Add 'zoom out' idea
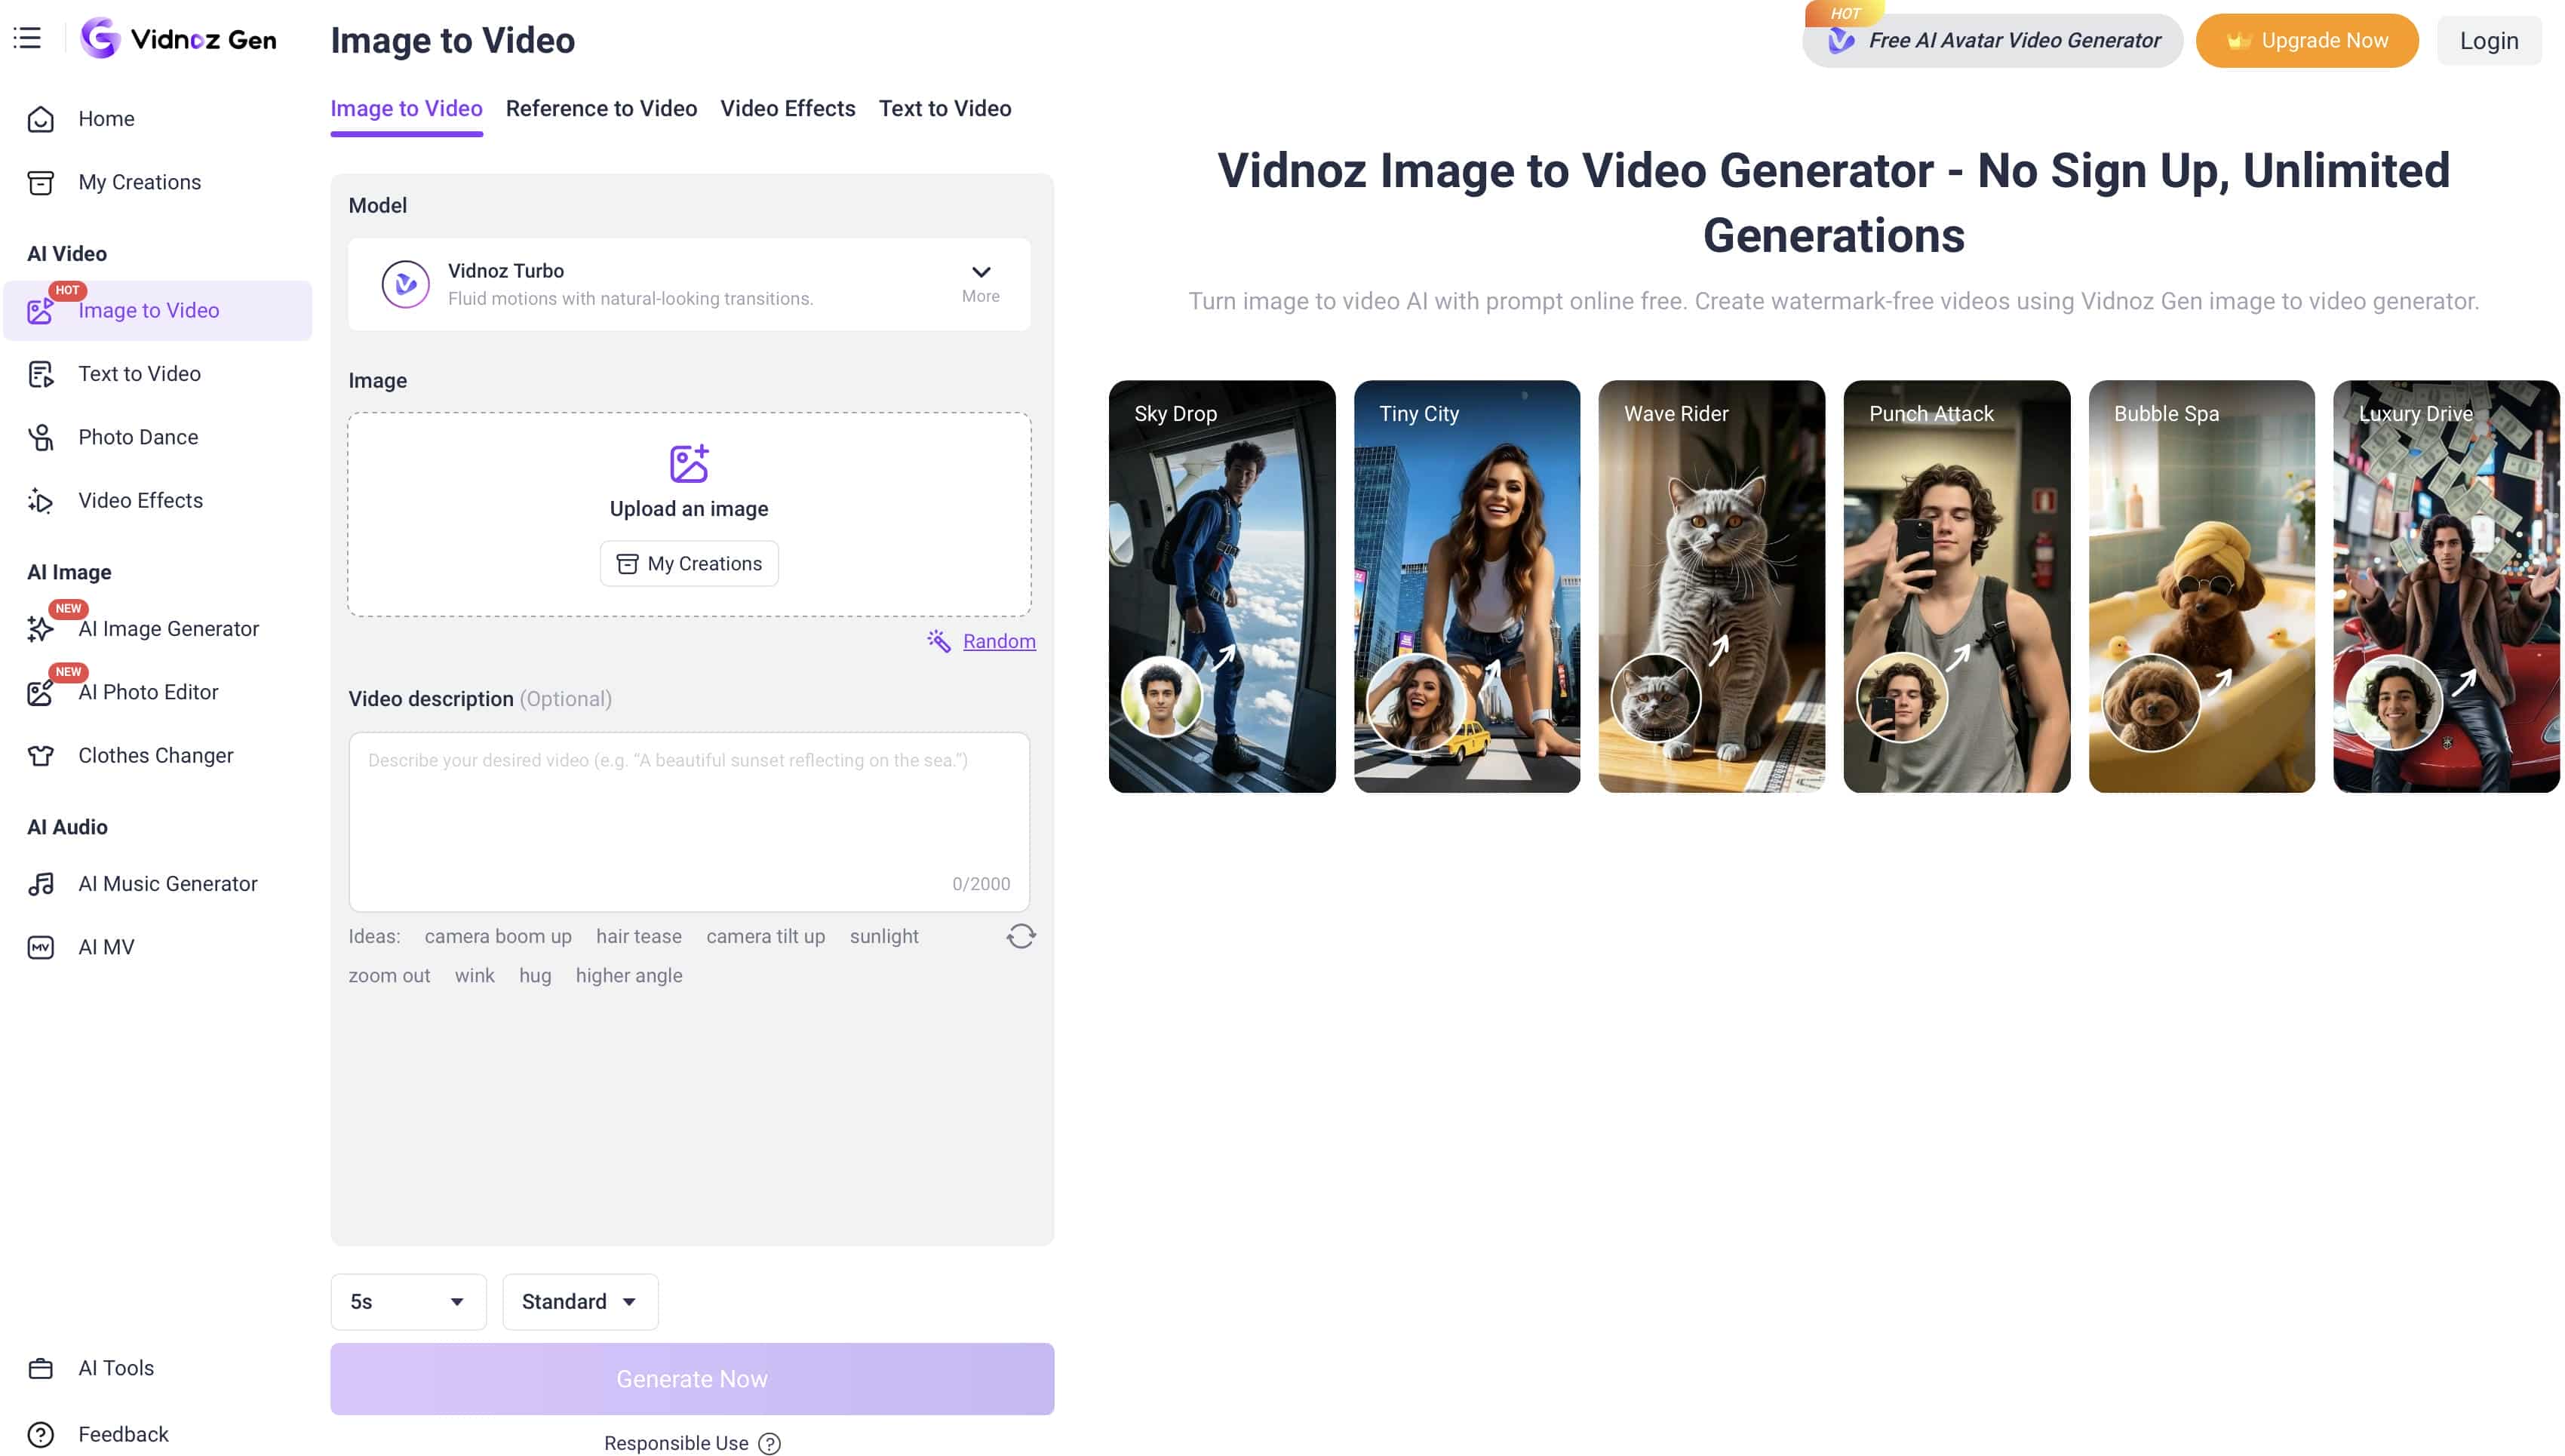 (x=389, y=975)
